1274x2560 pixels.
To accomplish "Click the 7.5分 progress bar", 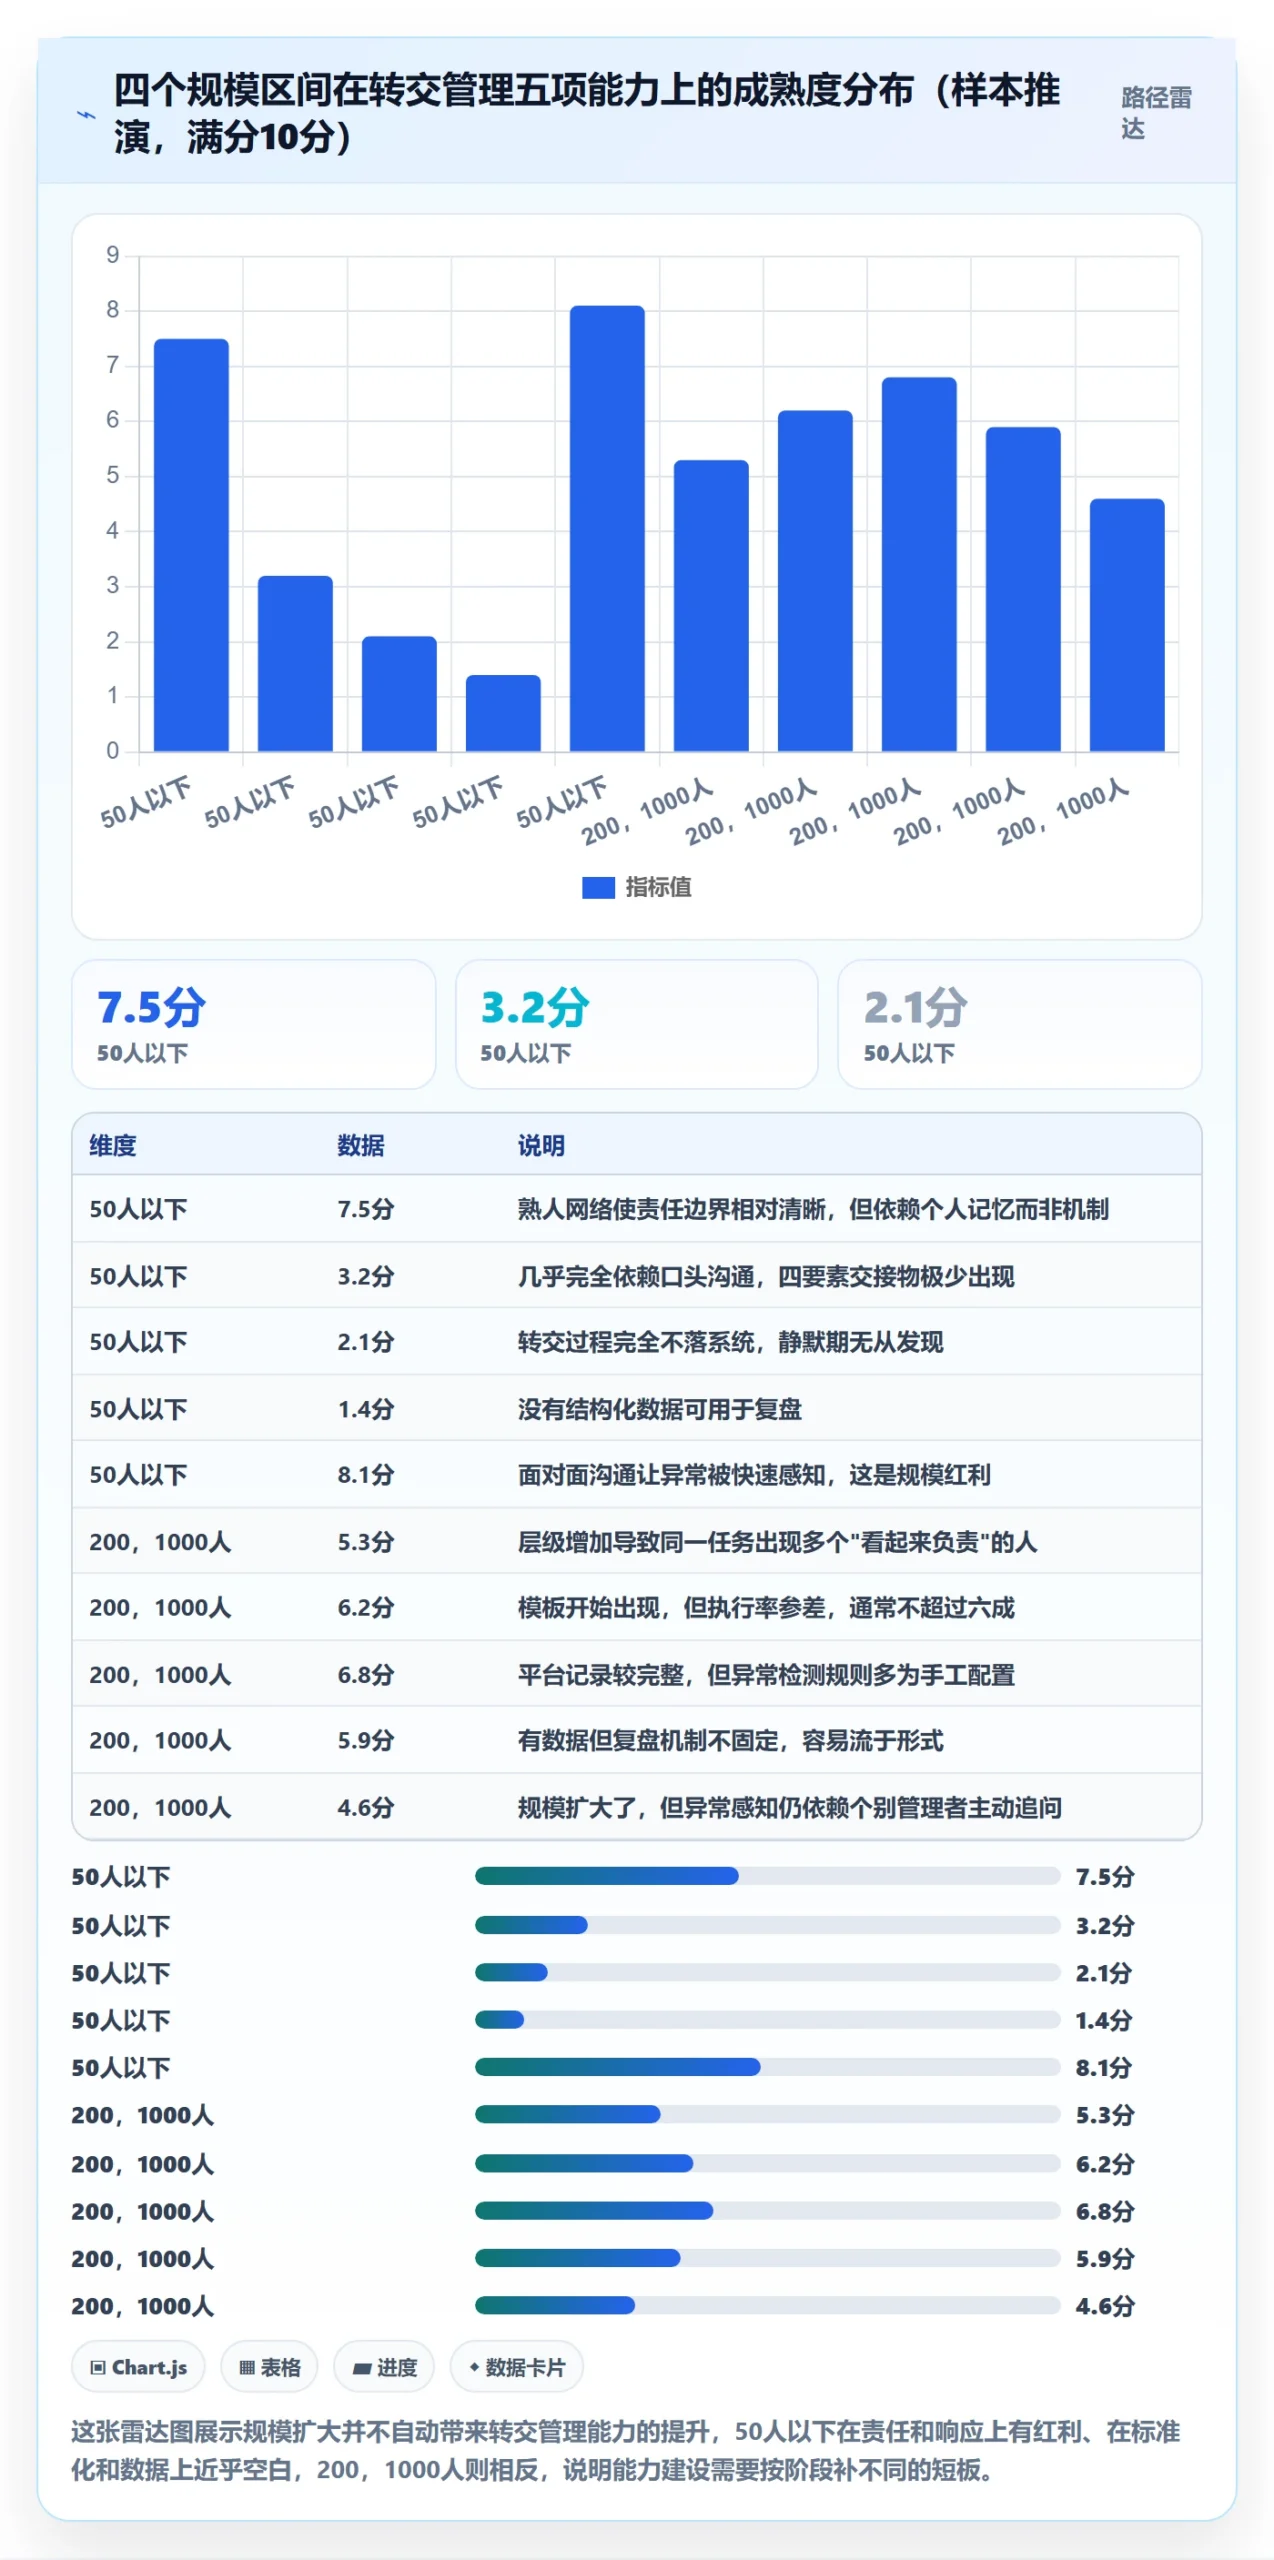I will click(767, 1876).
